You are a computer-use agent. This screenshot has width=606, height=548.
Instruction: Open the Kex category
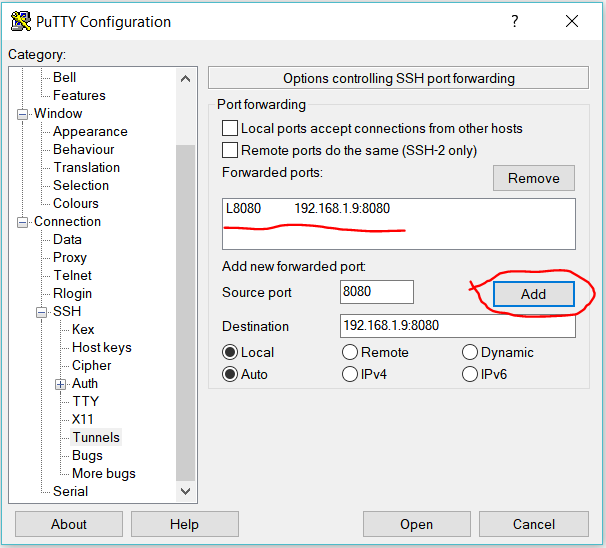[x=83, y=330]
